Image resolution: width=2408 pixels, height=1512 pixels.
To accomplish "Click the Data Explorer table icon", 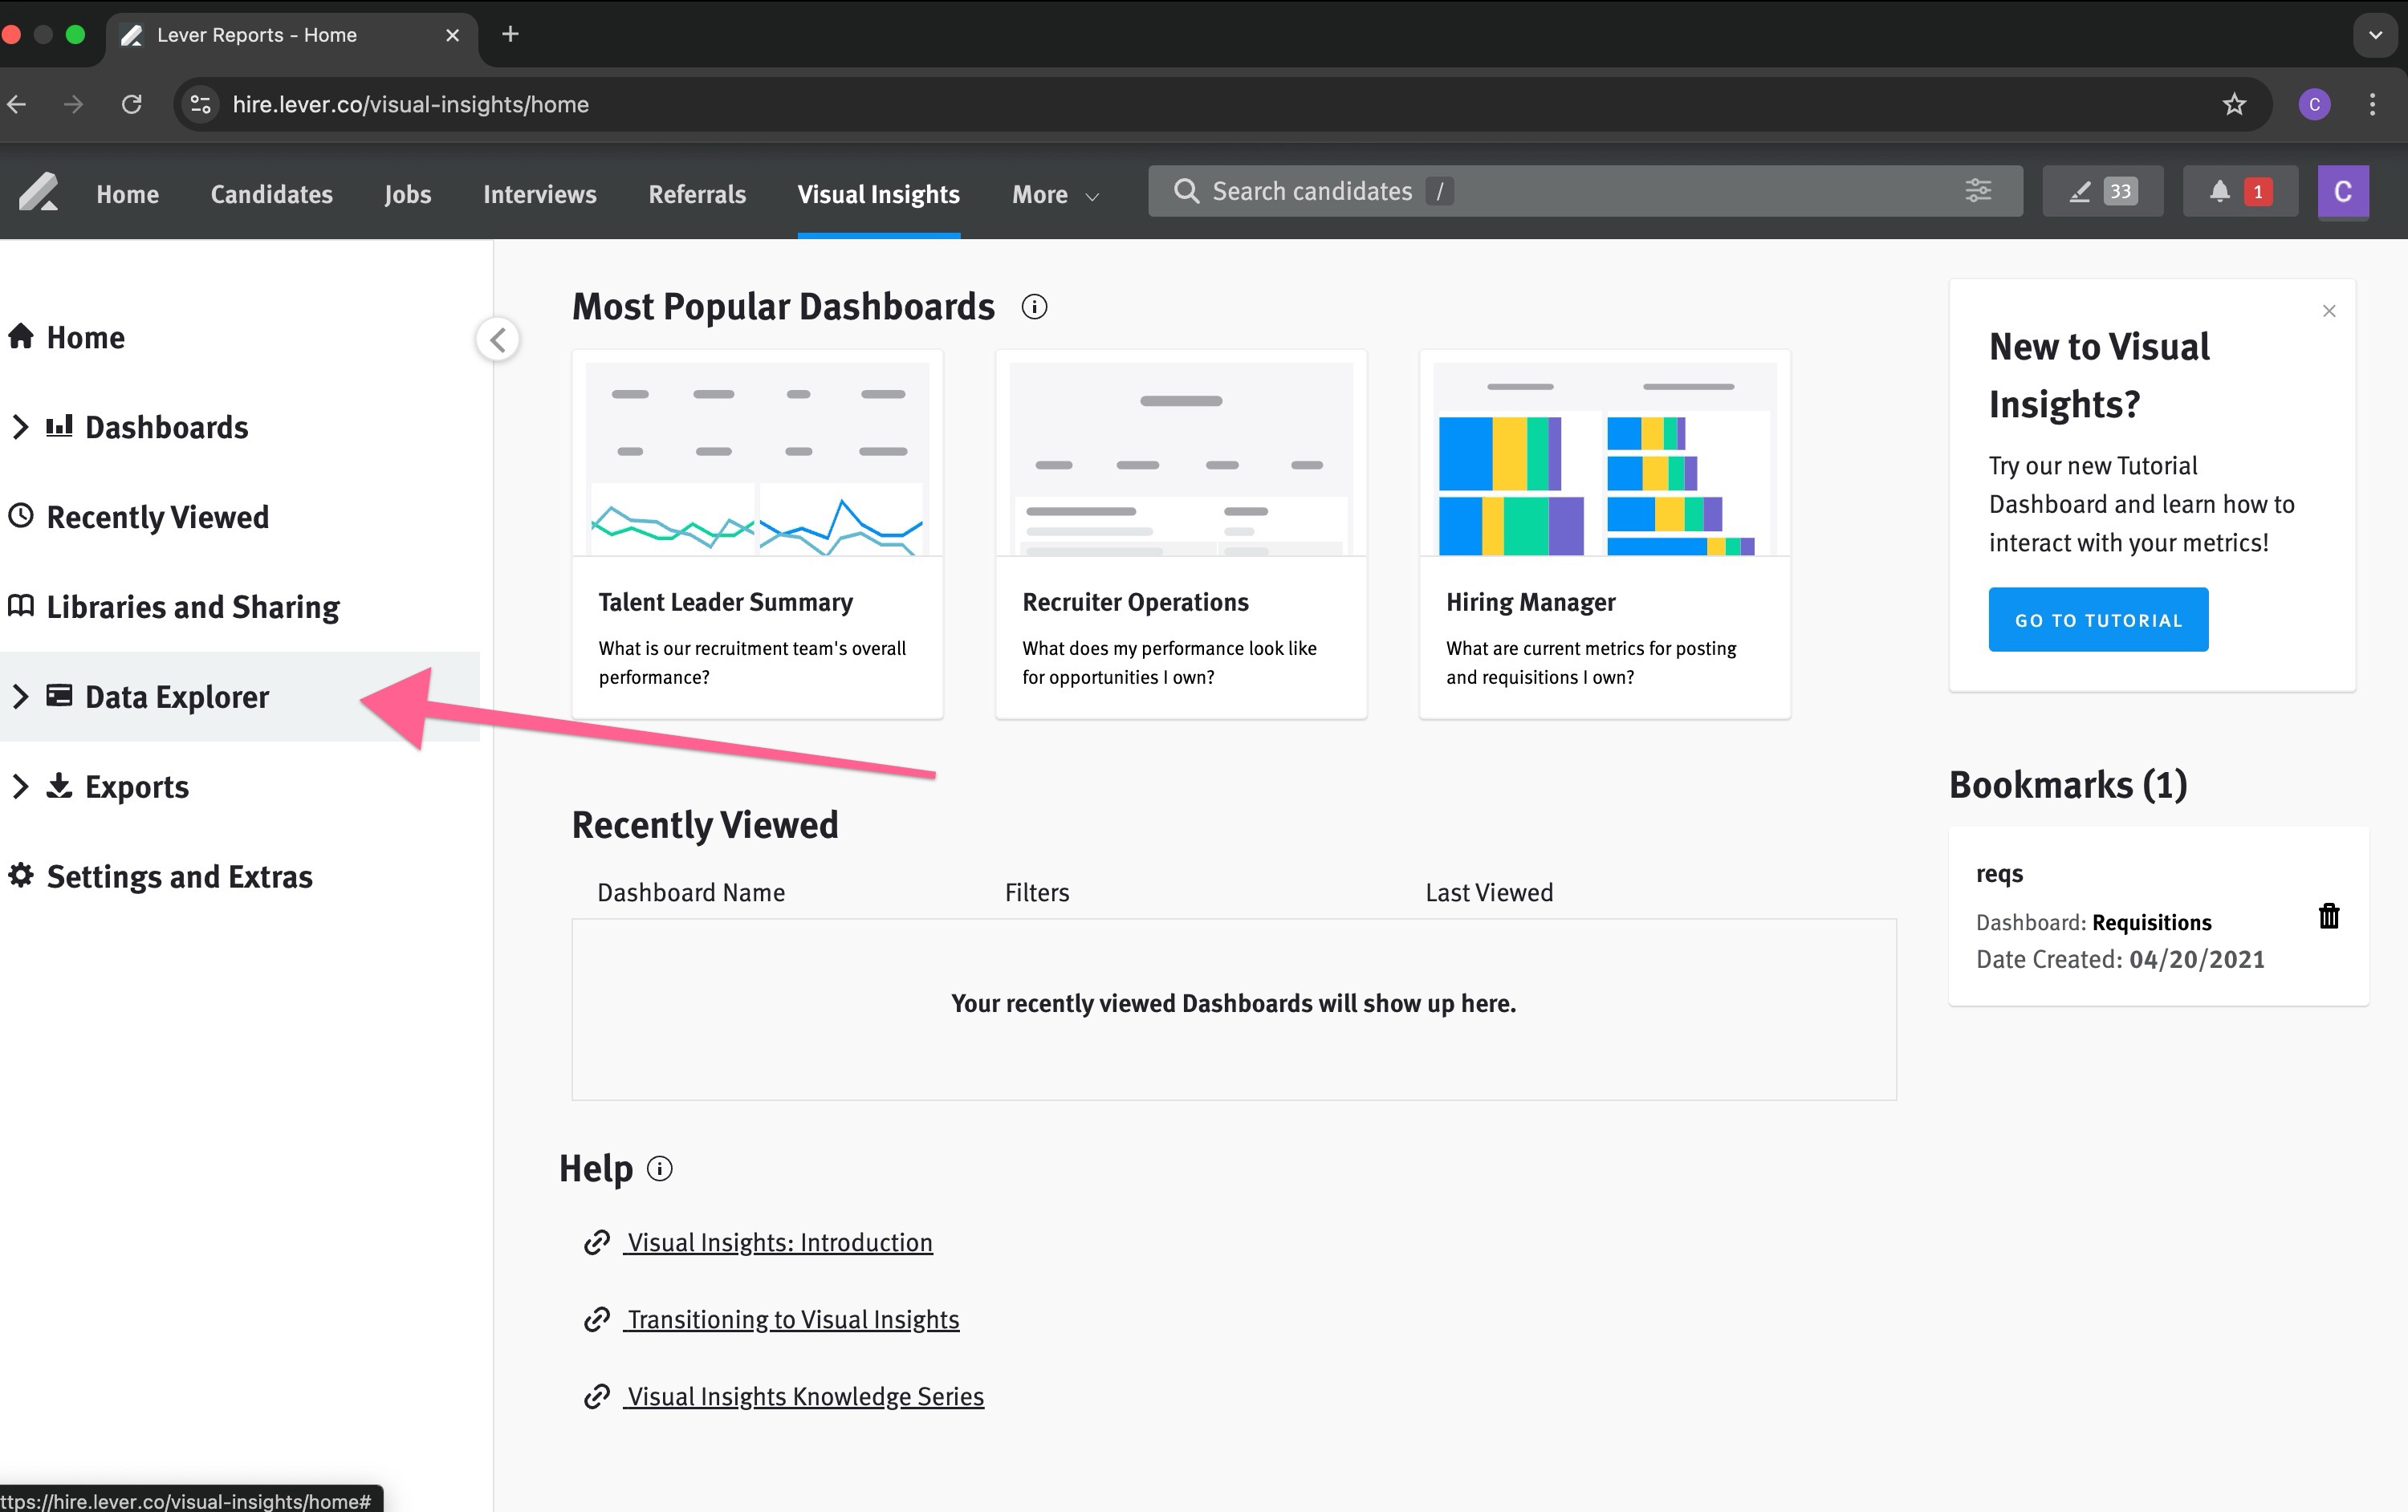I will 59,695.
